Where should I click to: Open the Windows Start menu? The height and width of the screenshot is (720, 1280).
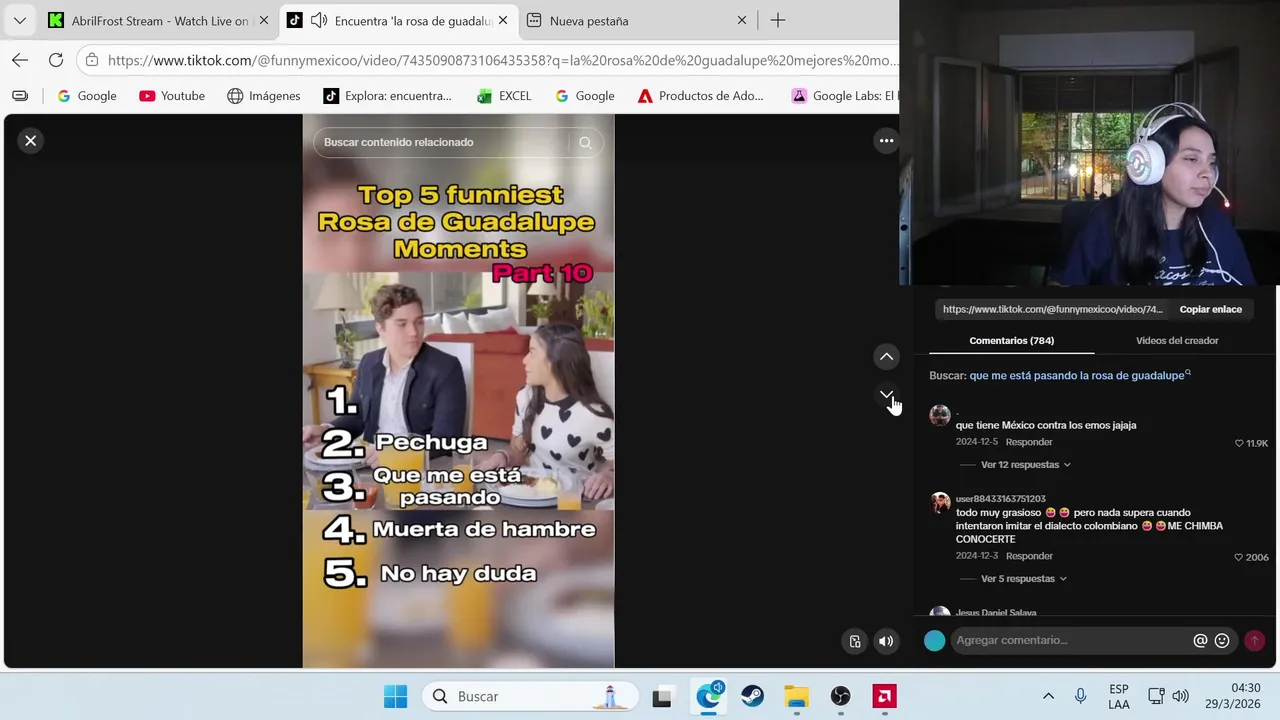click(396, 696)
